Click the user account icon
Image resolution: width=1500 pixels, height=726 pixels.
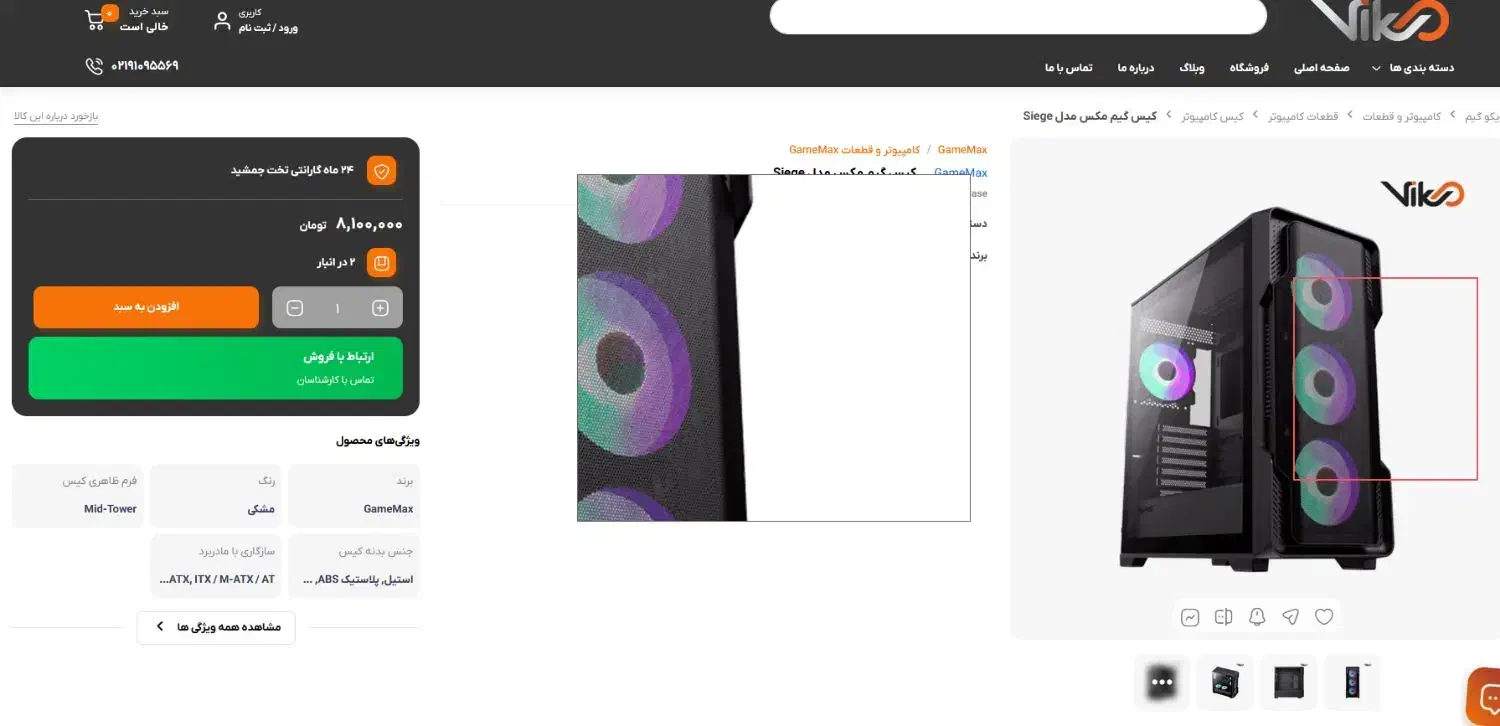point(222,20)
